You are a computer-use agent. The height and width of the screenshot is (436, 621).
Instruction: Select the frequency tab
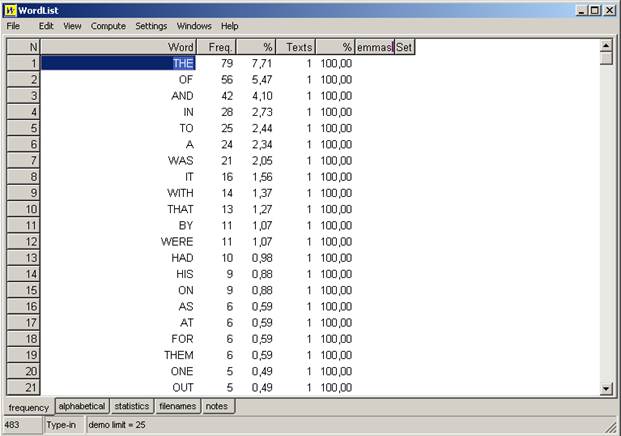(x=28, y=407)
